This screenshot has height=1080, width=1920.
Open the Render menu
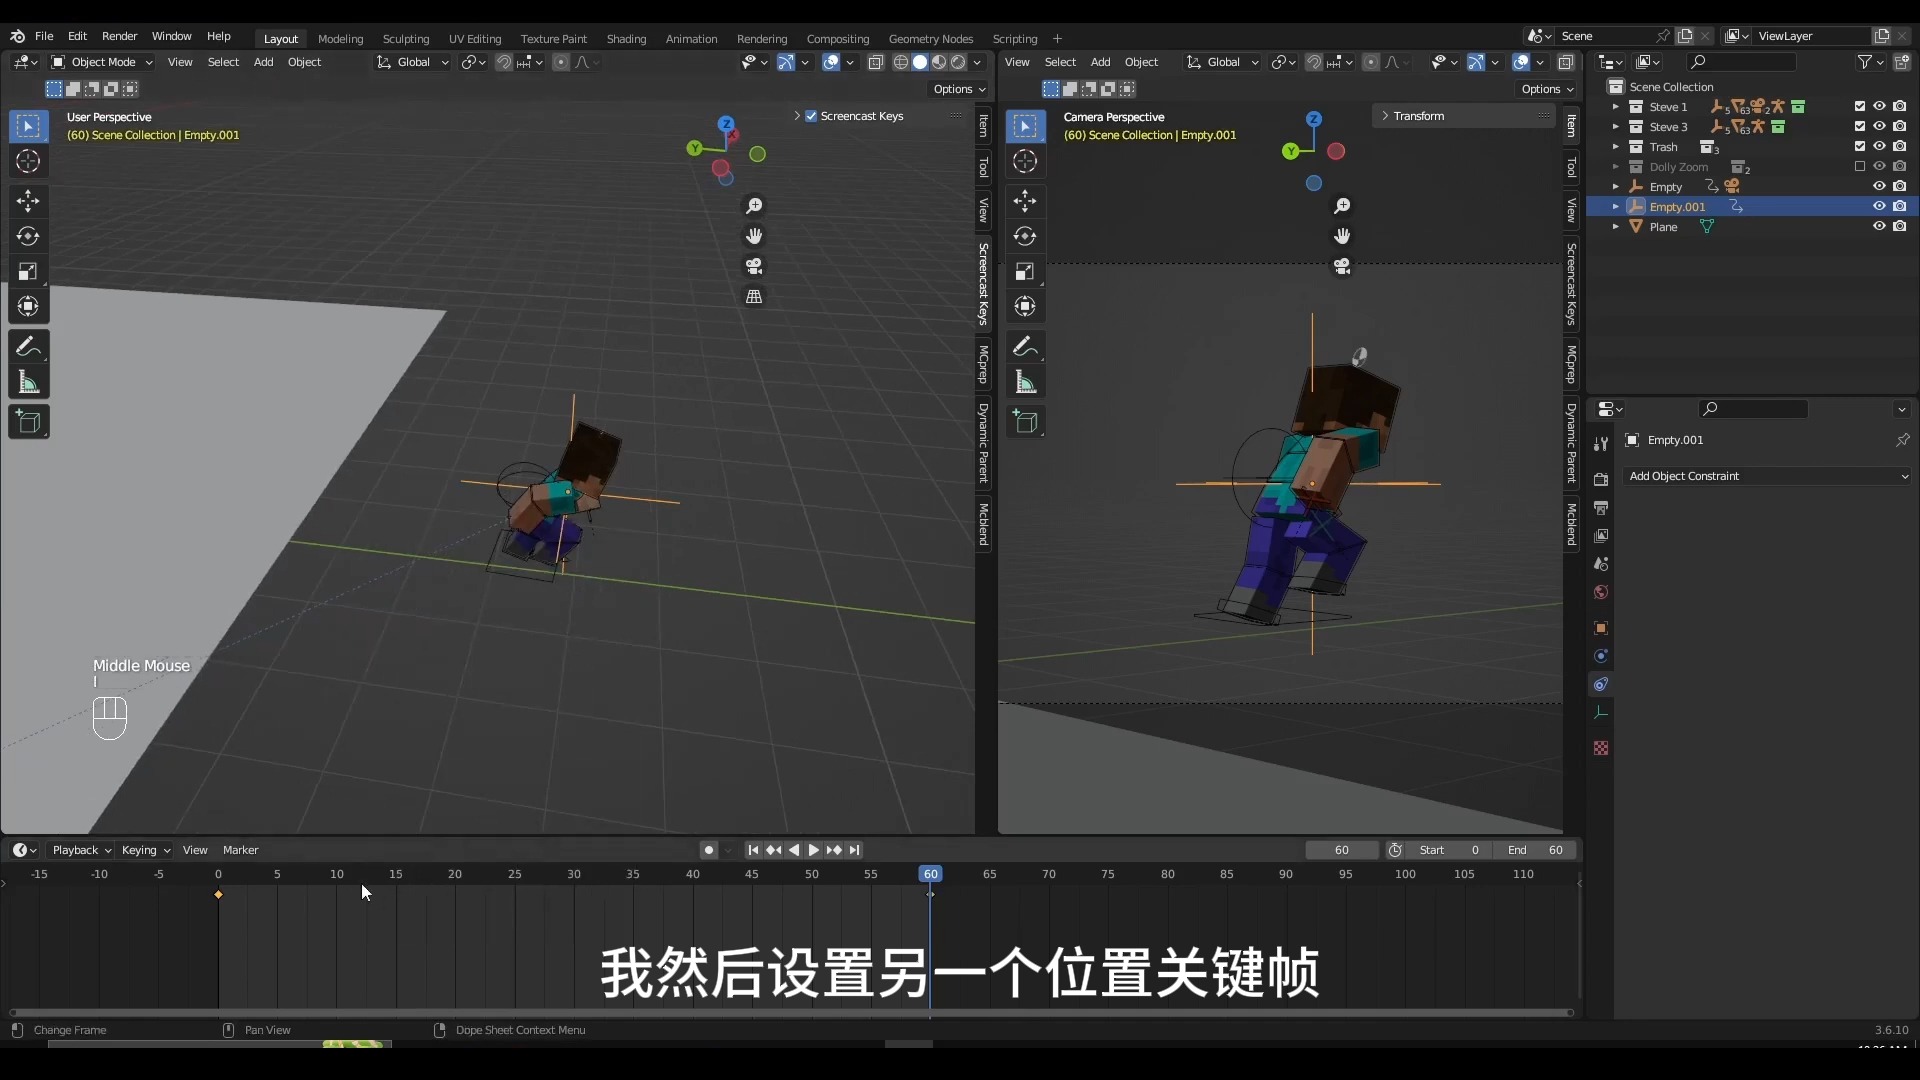pos(119,36)
